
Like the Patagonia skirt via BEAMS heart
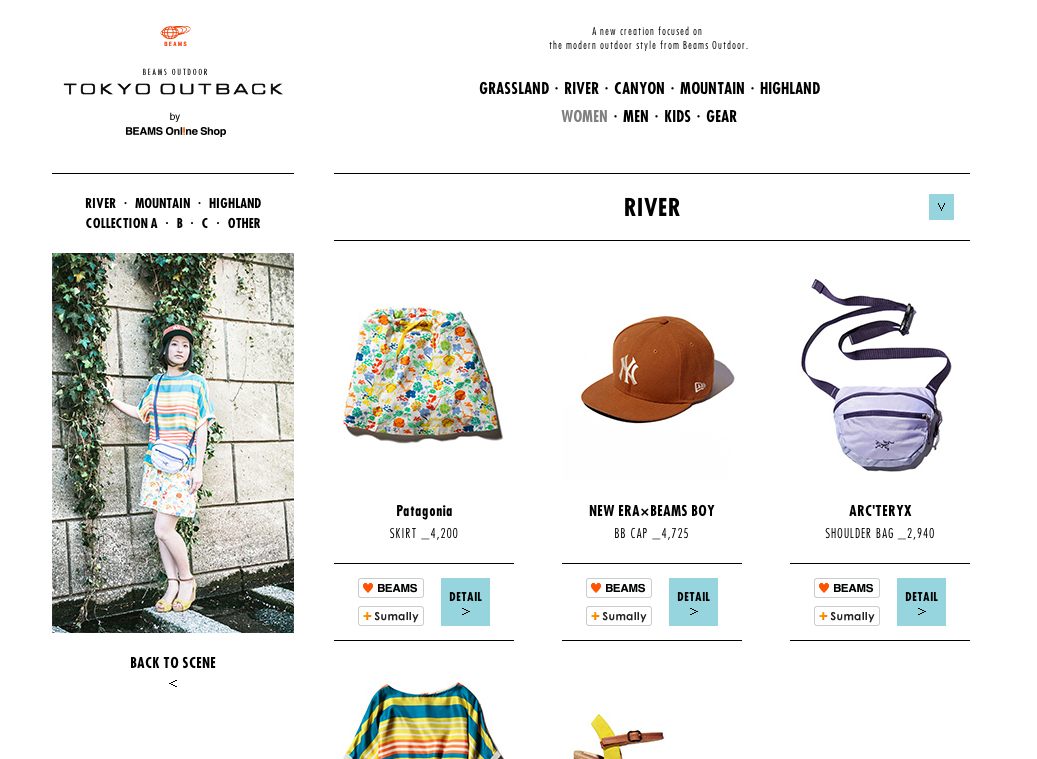point(391,588)
